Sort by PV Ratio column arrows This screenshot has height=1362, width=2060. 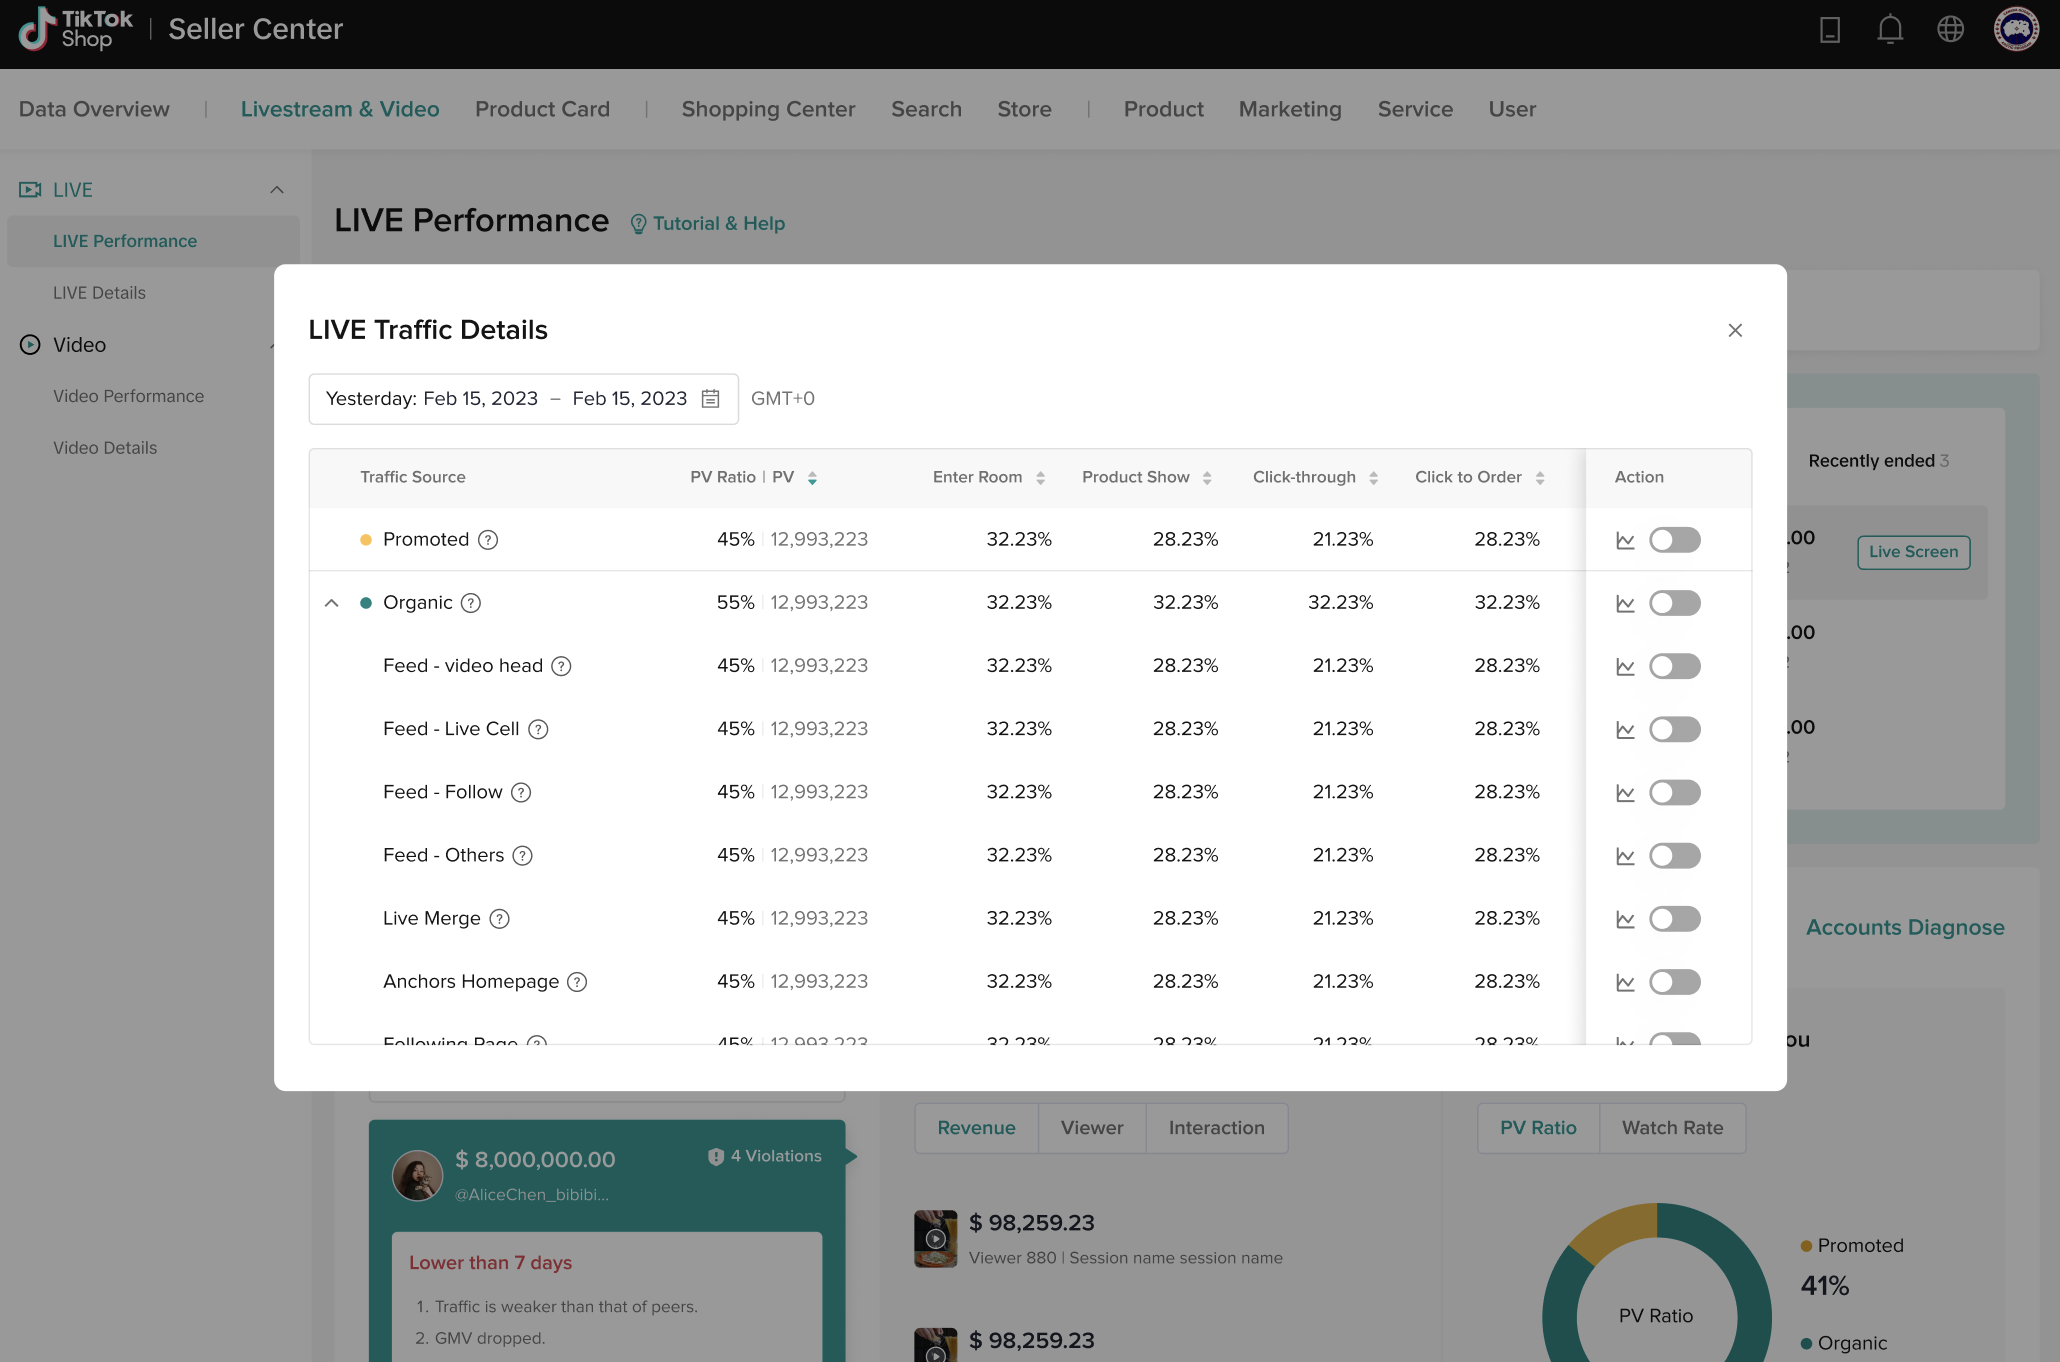(812, 478)
